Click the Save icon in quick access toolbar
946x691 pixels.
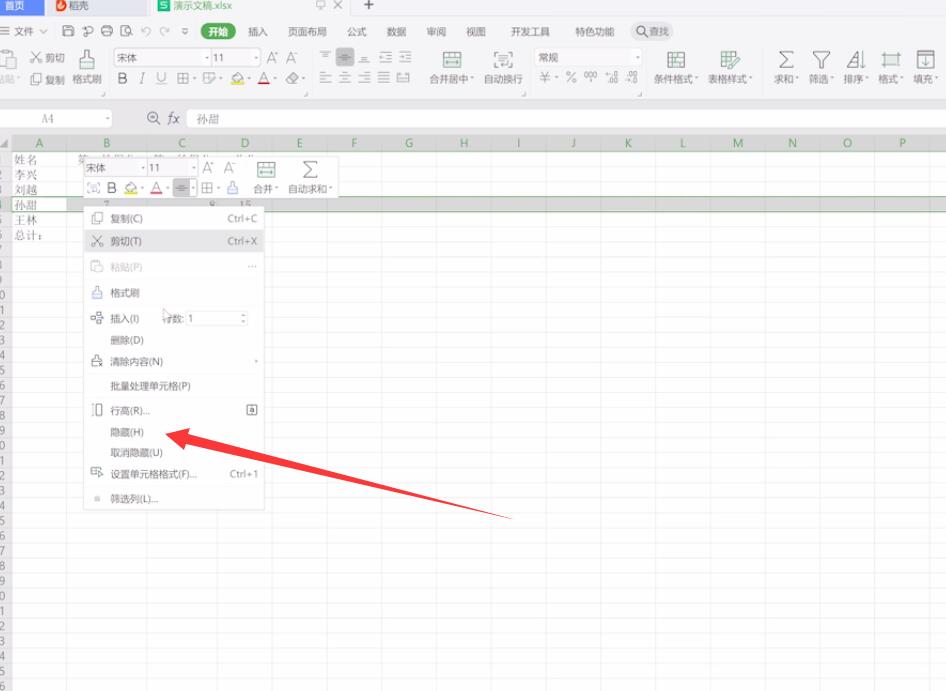coord(68,31)
